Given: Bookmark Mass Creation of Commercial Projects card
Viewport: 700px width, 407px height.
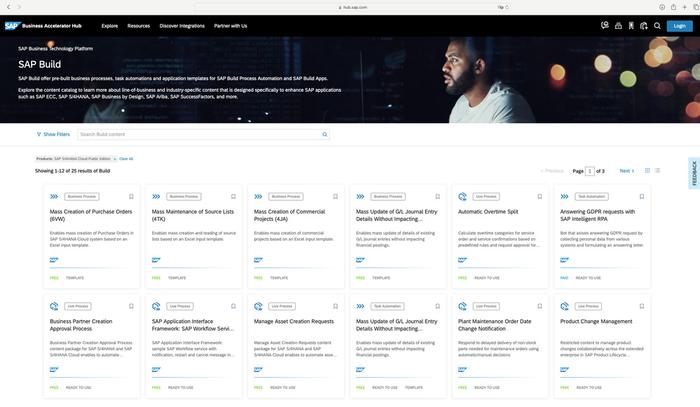Looking at the screenshot, I should 335,196.
